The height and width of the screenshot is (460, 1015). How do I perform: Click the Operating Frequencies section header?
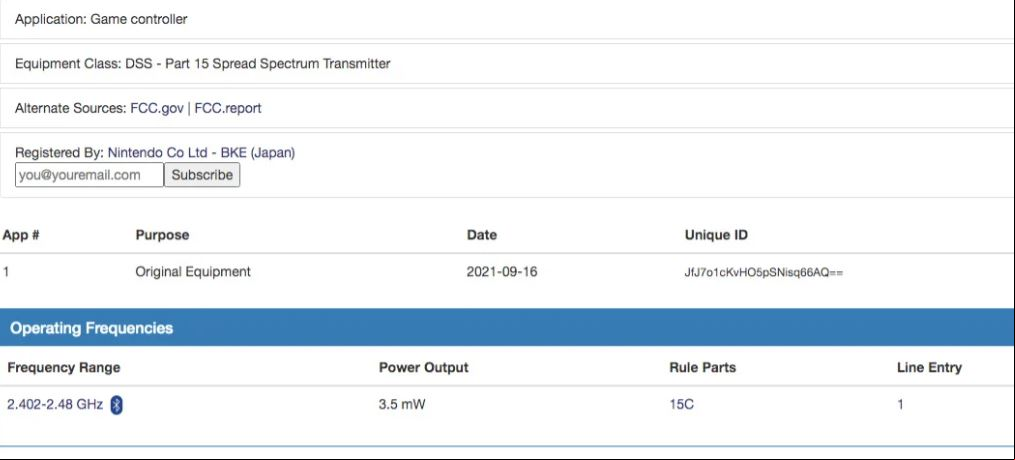[508, 327]
